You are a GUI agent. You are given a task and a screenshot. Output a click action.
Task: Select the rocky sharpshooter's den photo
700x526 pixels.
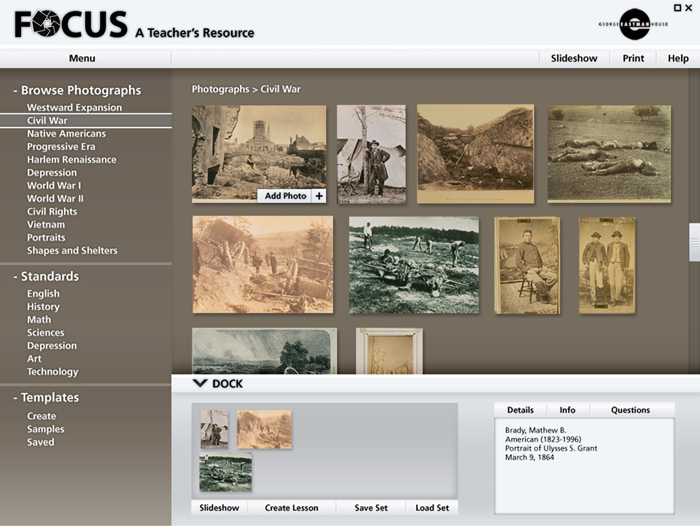[x=475, y=154]
